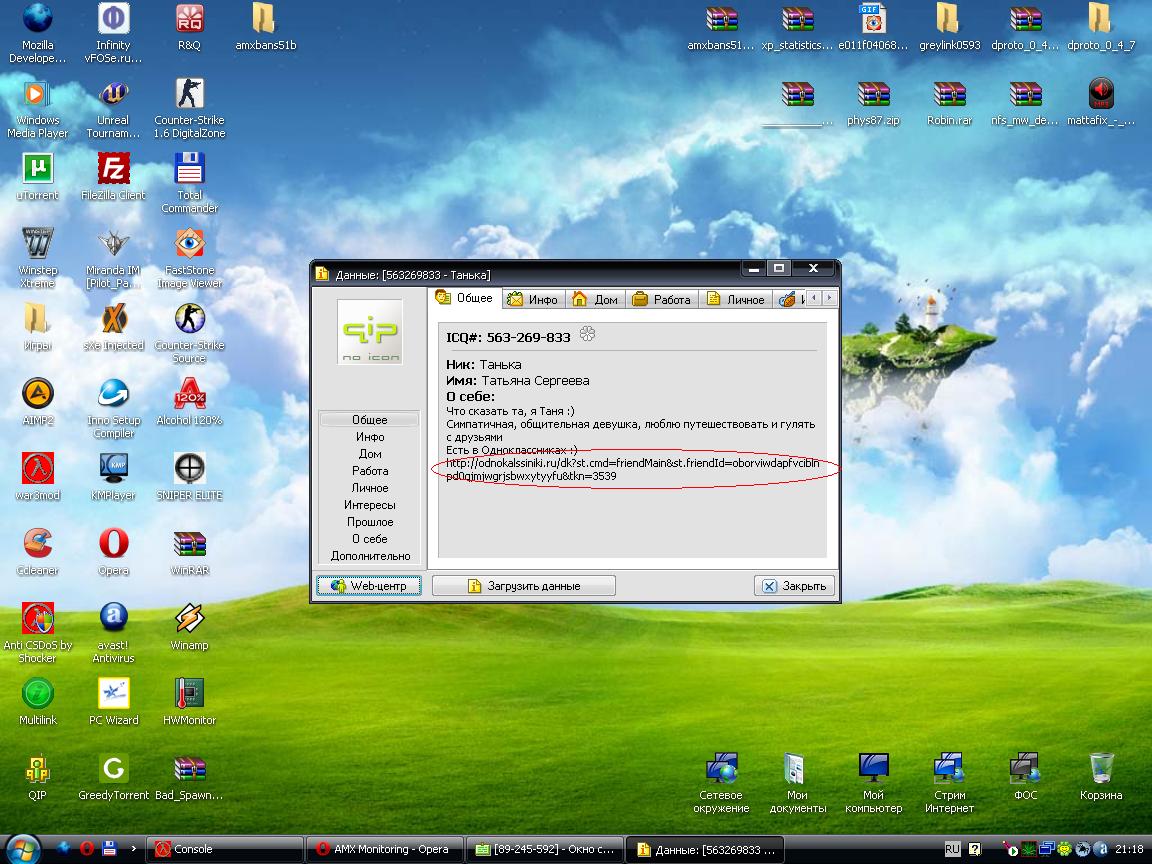The height and width of the screenshot is (864, 1152).
Task: Click the flower status icon next to ICQ number
Action: (588, 335)
